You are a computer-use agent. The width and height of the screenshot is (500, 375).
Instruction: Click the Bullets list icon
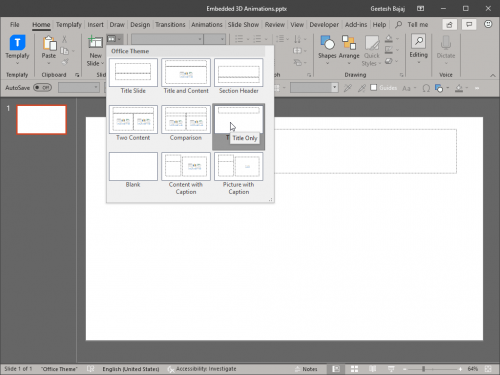(x=239, y=39)
